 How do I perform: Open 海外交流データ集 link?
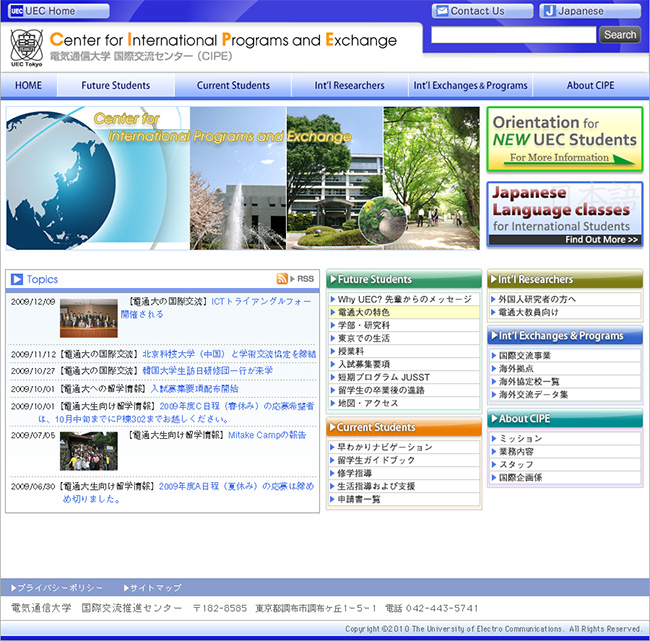click(565, 394)
